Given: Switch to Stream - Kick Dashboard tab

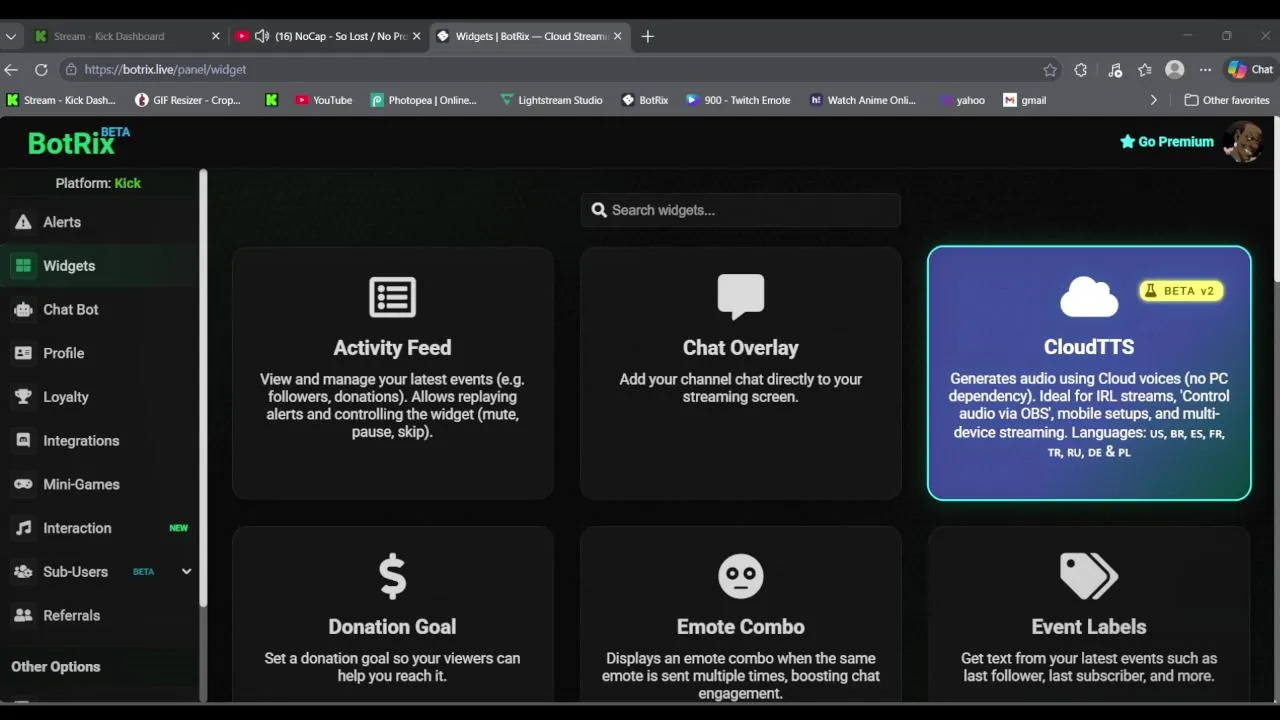Looking at the screenshot, I should (126, 36).
